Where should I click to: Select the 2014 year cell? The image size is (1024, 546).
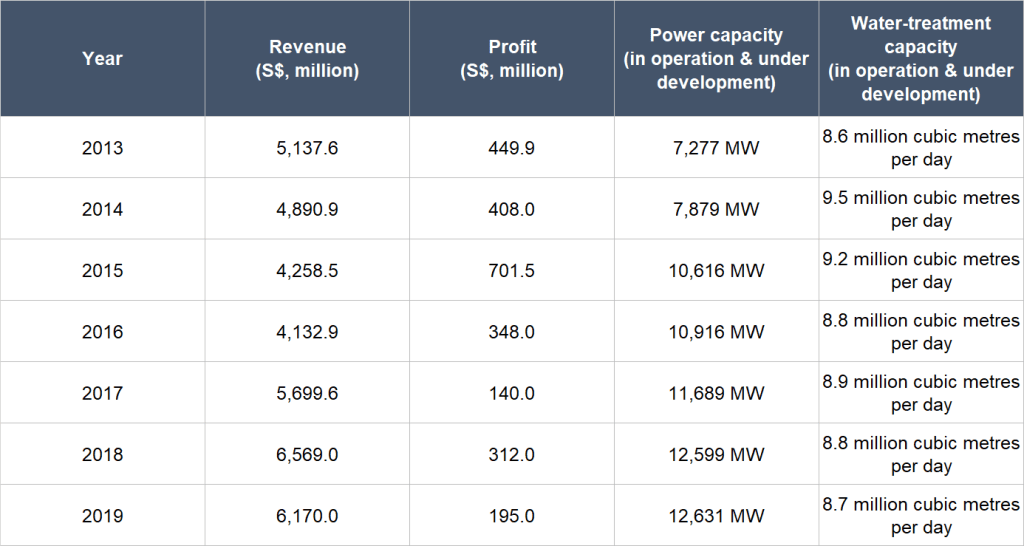(x=102, y=210)
